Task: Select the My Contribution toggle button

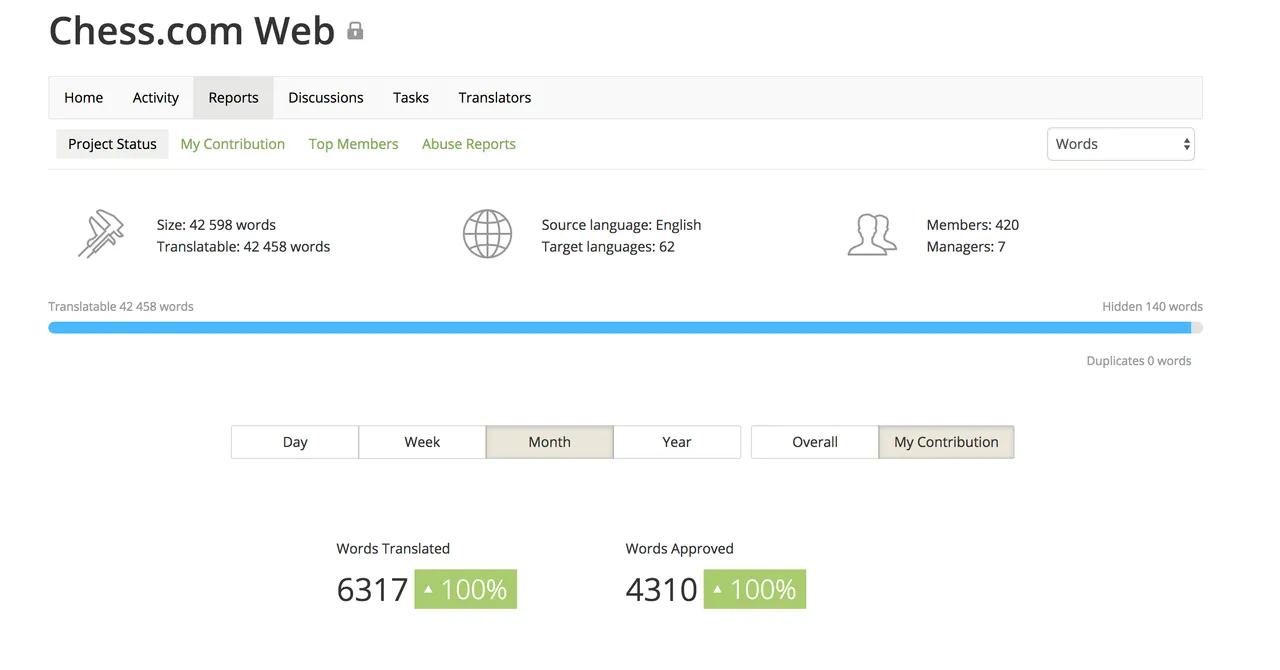Action: coord(946,442)
